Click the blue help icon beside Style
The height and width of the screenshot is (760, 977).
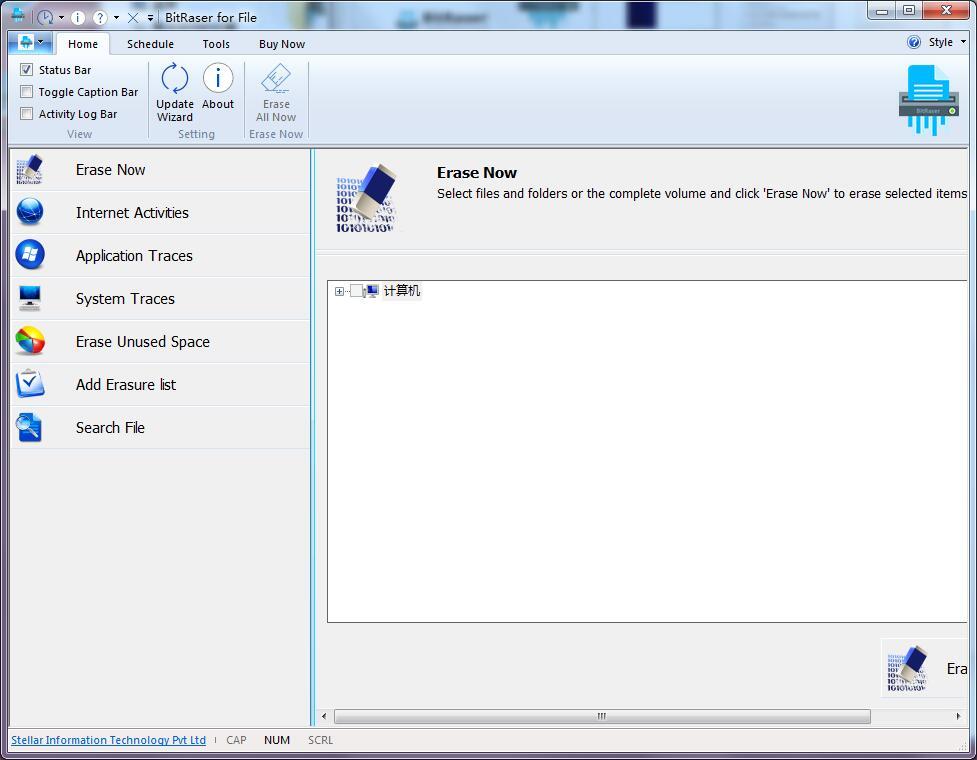913,42
